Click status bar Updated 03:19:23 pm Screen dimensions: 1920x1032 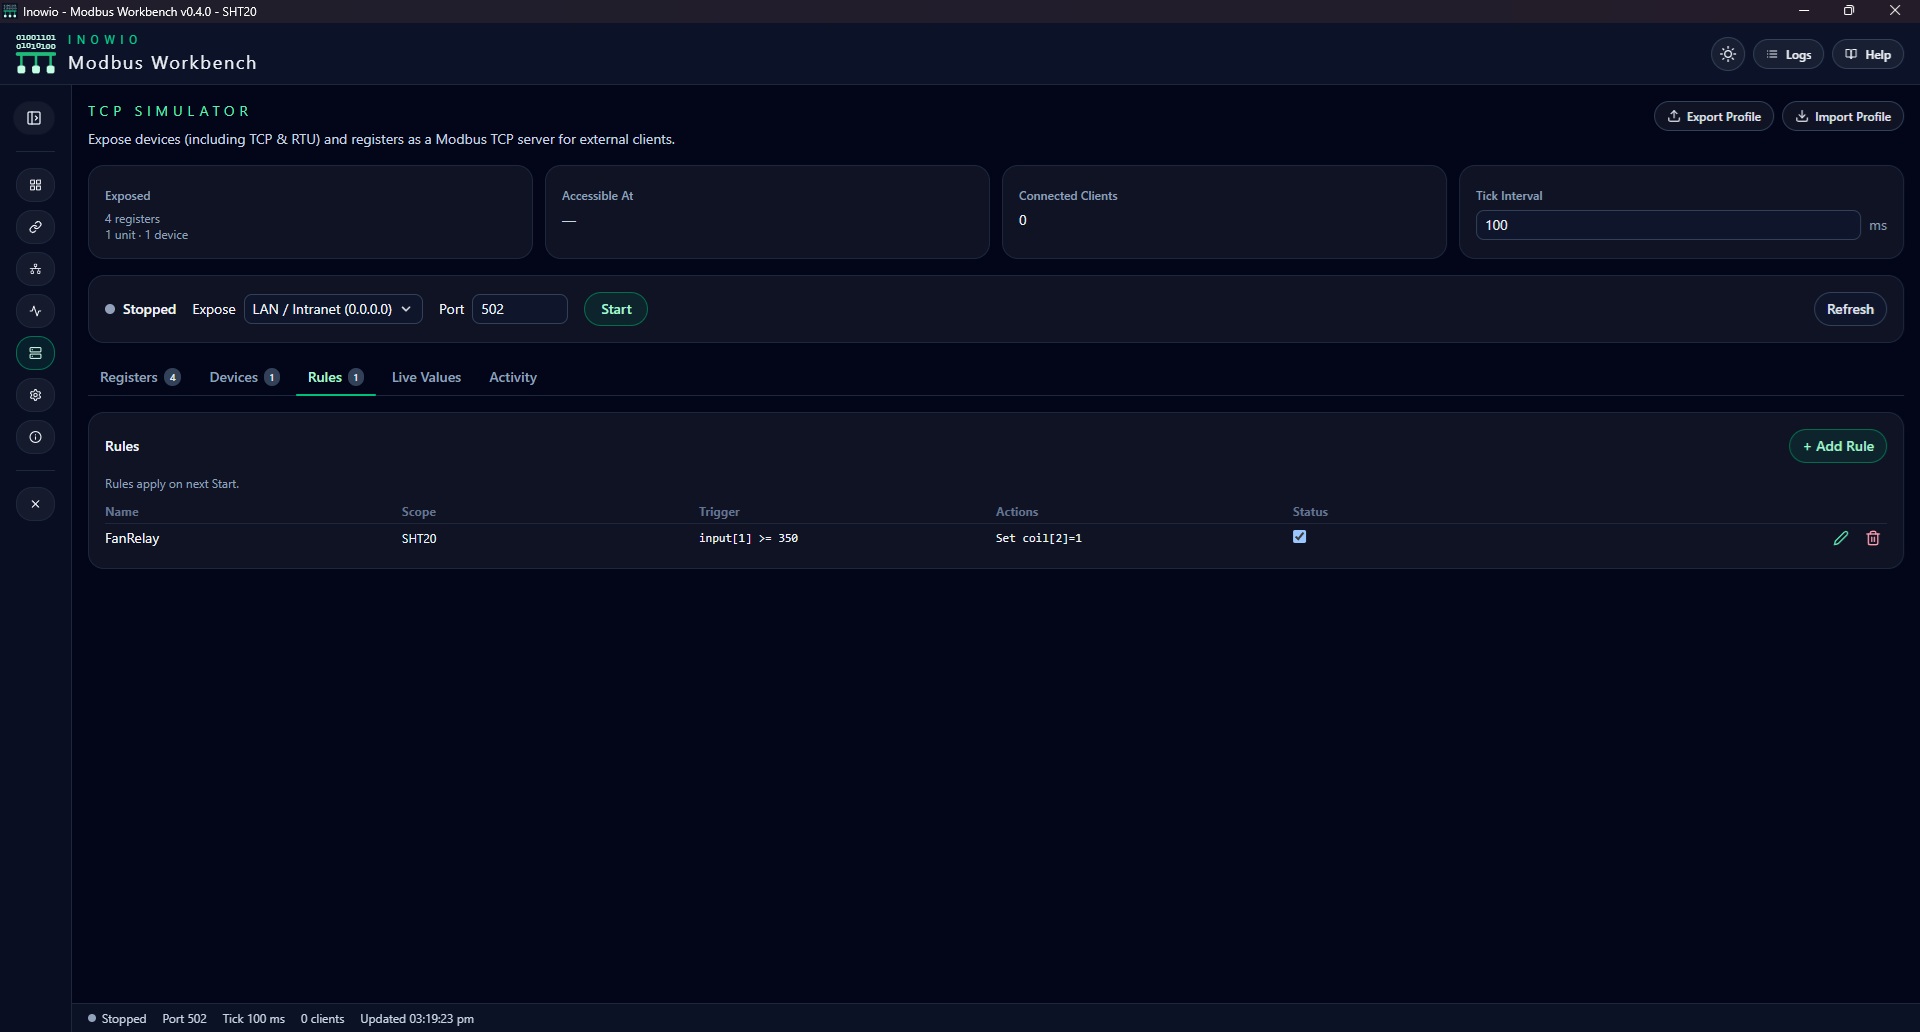[417, 1019]
